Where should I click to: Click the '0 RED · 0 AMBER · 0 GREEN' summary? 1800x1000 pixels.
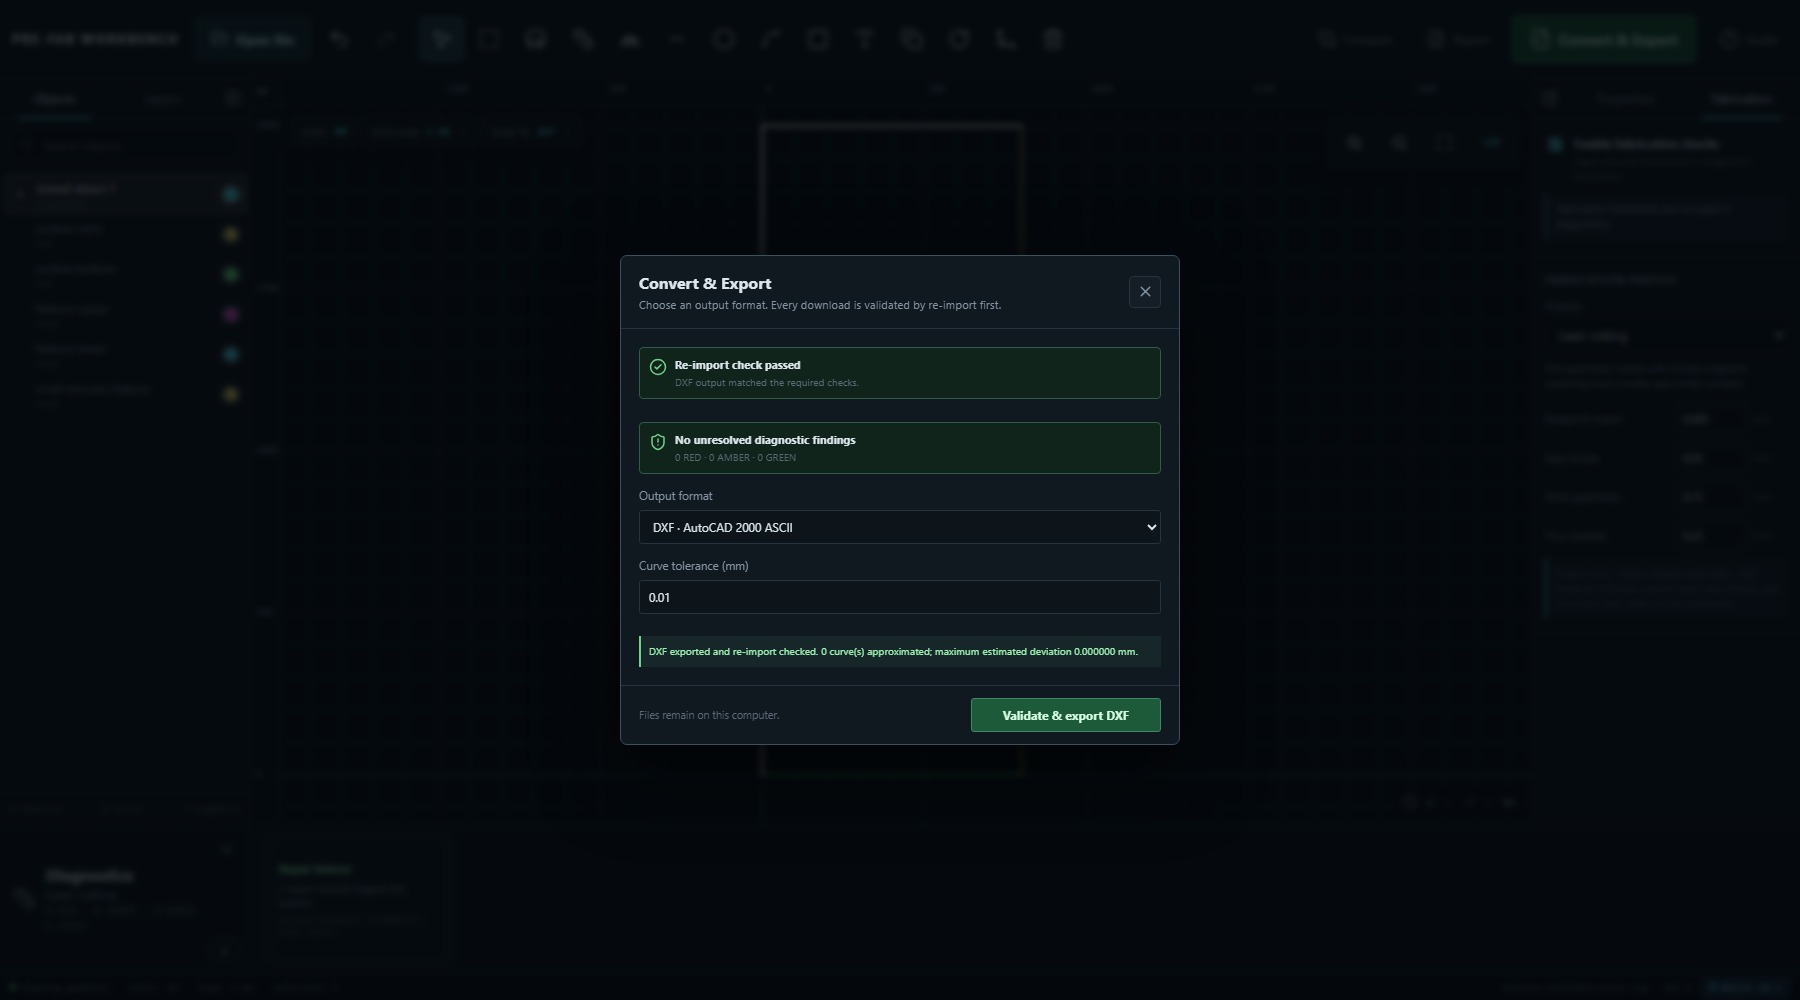pyautogui.click(x=735, y=458)
